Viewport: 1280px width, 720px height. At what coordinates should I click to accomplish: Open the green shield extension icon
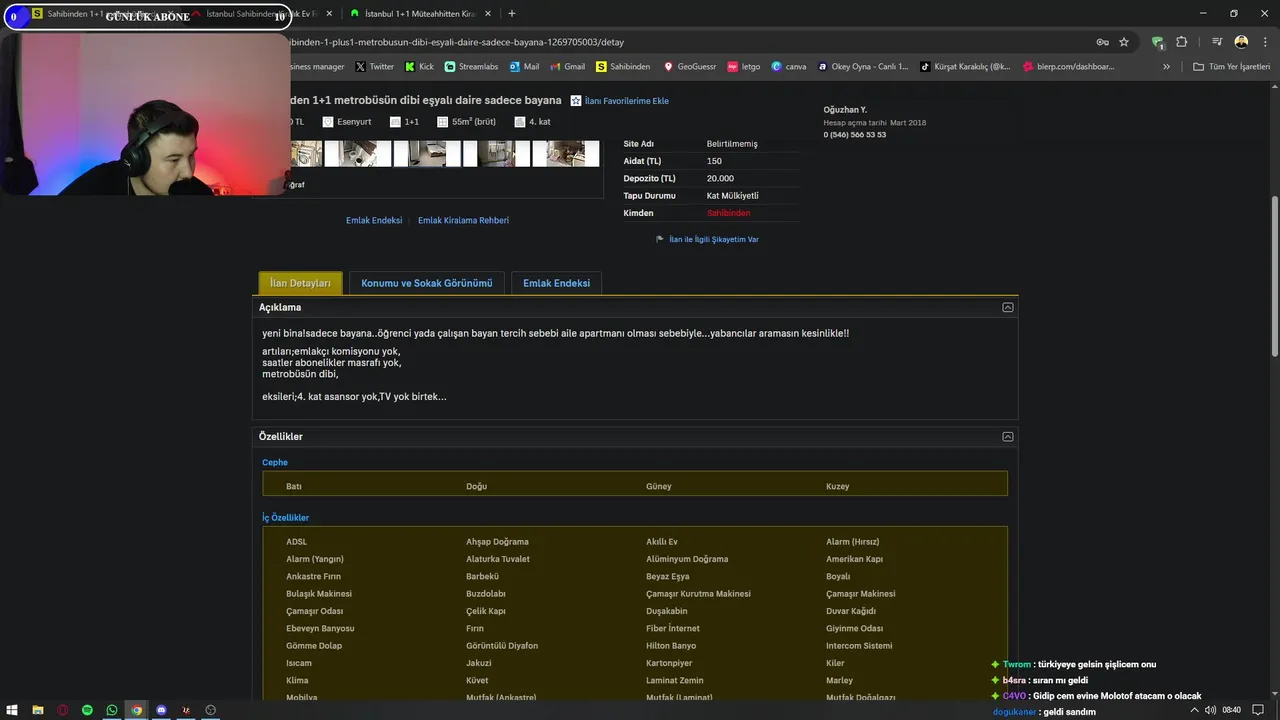click(x=1158, y=42)
